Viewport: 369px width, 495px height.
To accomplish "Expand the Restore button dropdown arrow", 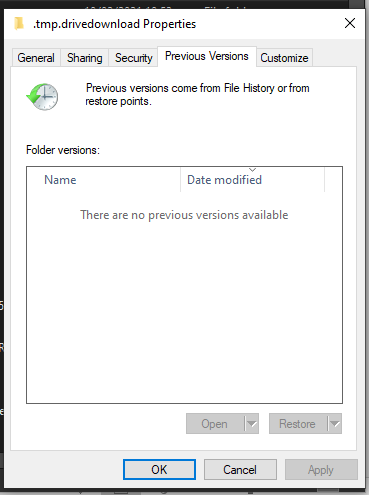I will 335,424.
